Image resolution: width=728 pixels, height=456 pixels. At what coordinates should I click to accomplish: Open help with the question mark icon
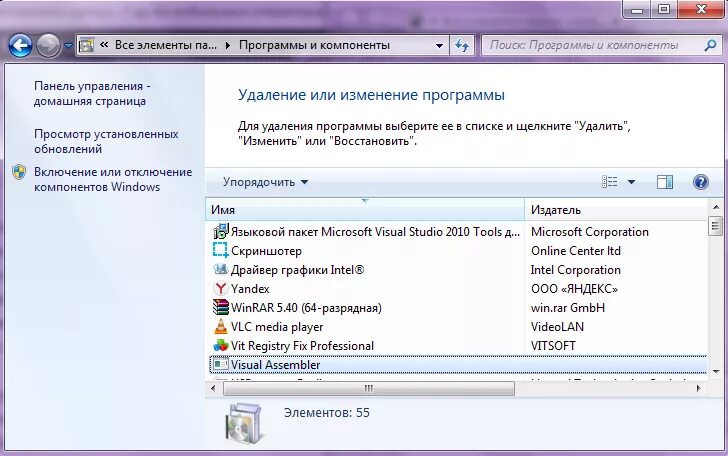click(x=701, y=182)
